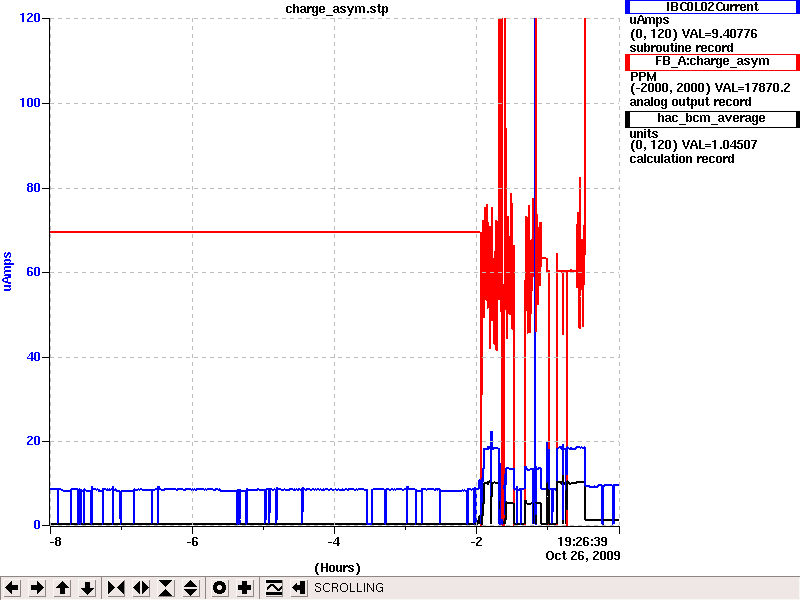Click the 'calculation record' description
This screenshot has width=800, height=600.
point(682,159)
